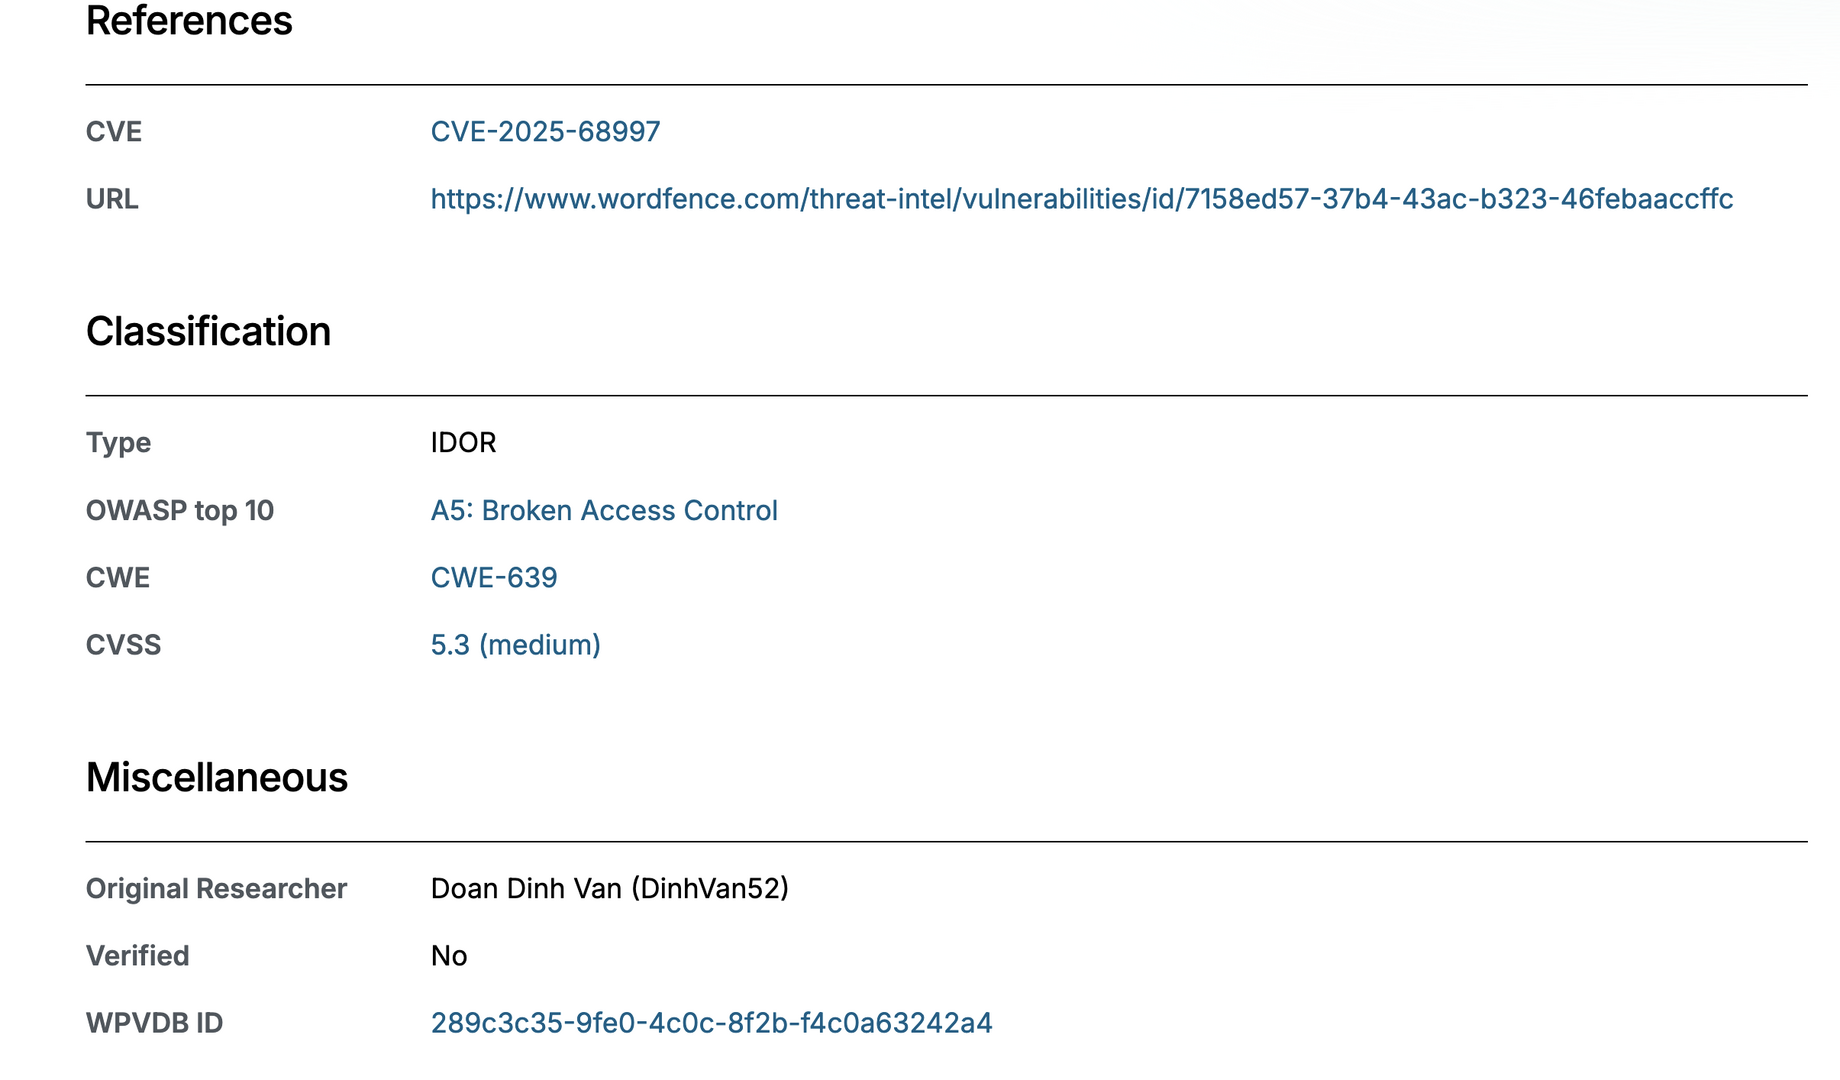Click the URL label in References
Viewport: 1840px width, 1080px height.
(112, 199)
